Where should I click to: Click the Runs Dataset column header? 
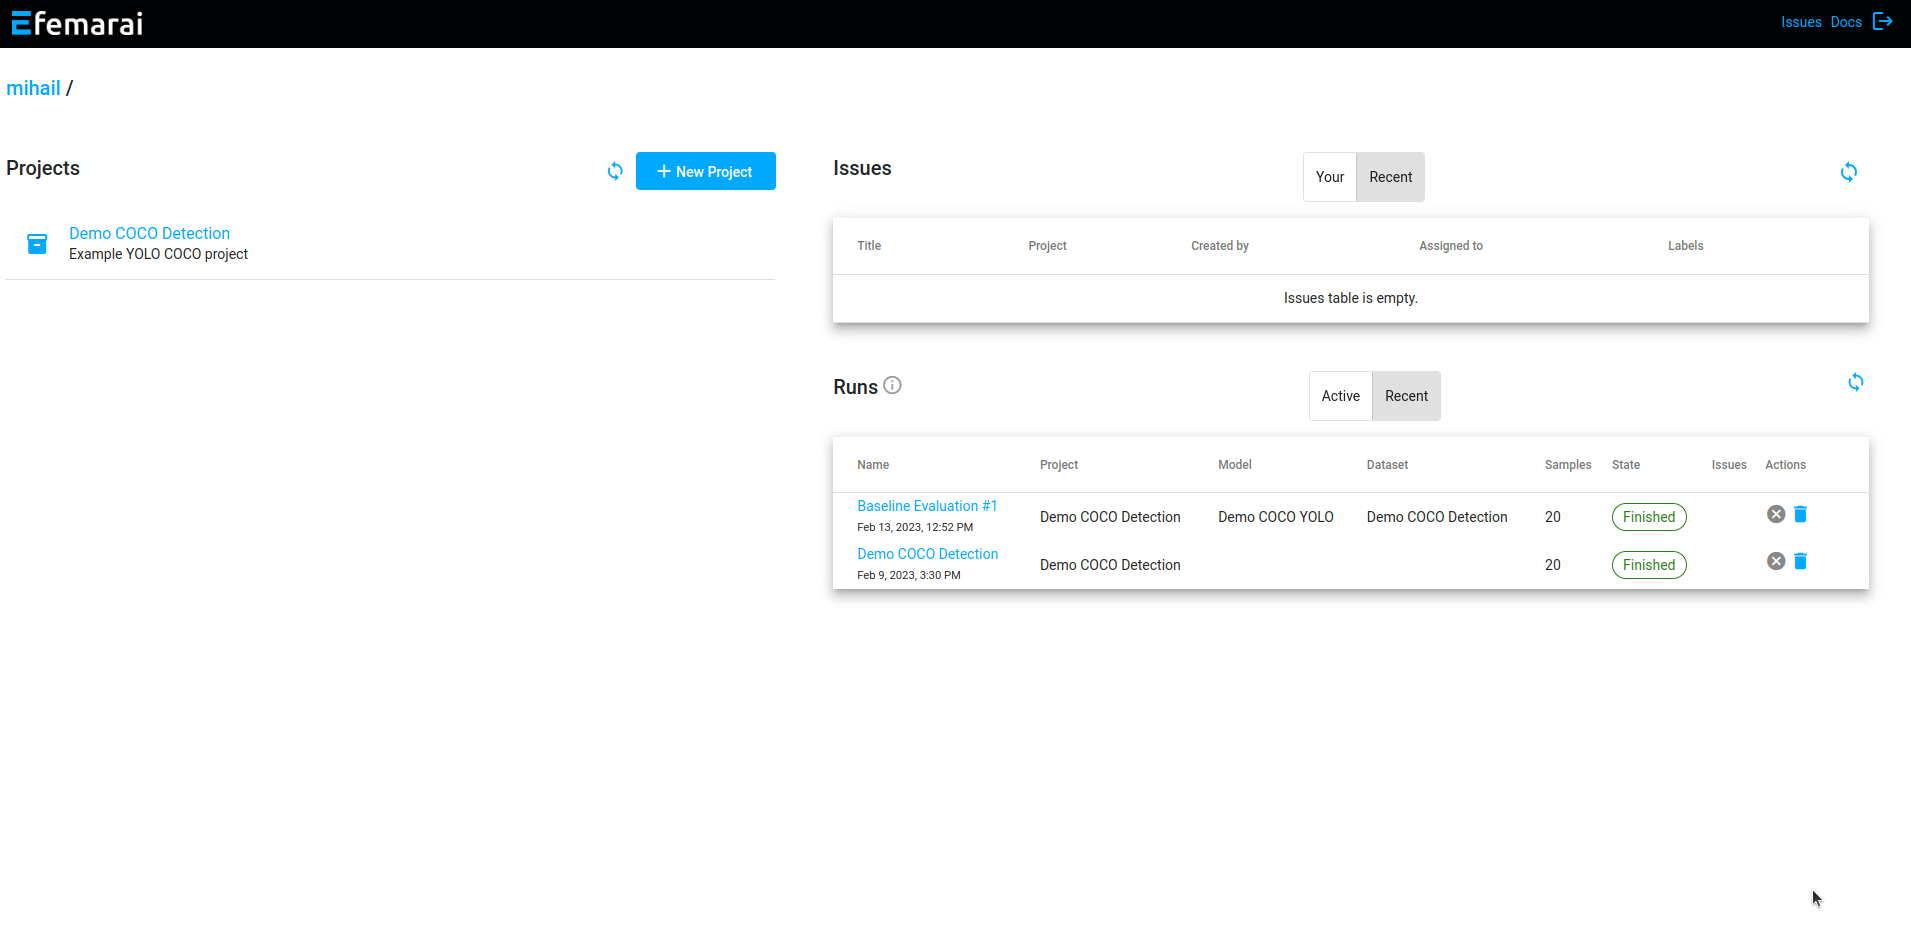1387,465
